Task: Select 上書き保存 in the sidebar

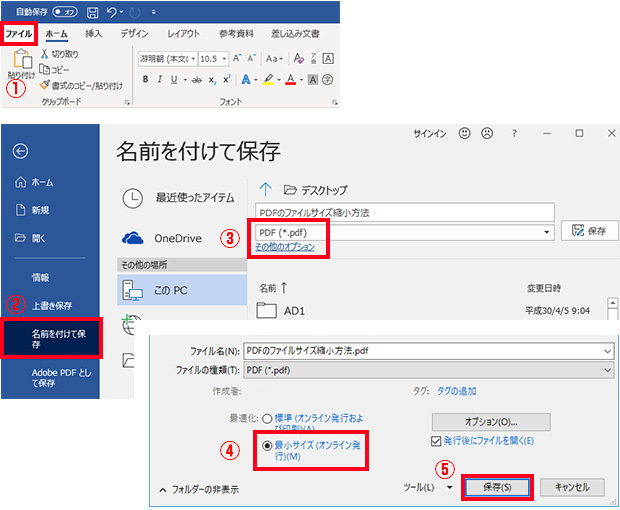Action: 52,305
